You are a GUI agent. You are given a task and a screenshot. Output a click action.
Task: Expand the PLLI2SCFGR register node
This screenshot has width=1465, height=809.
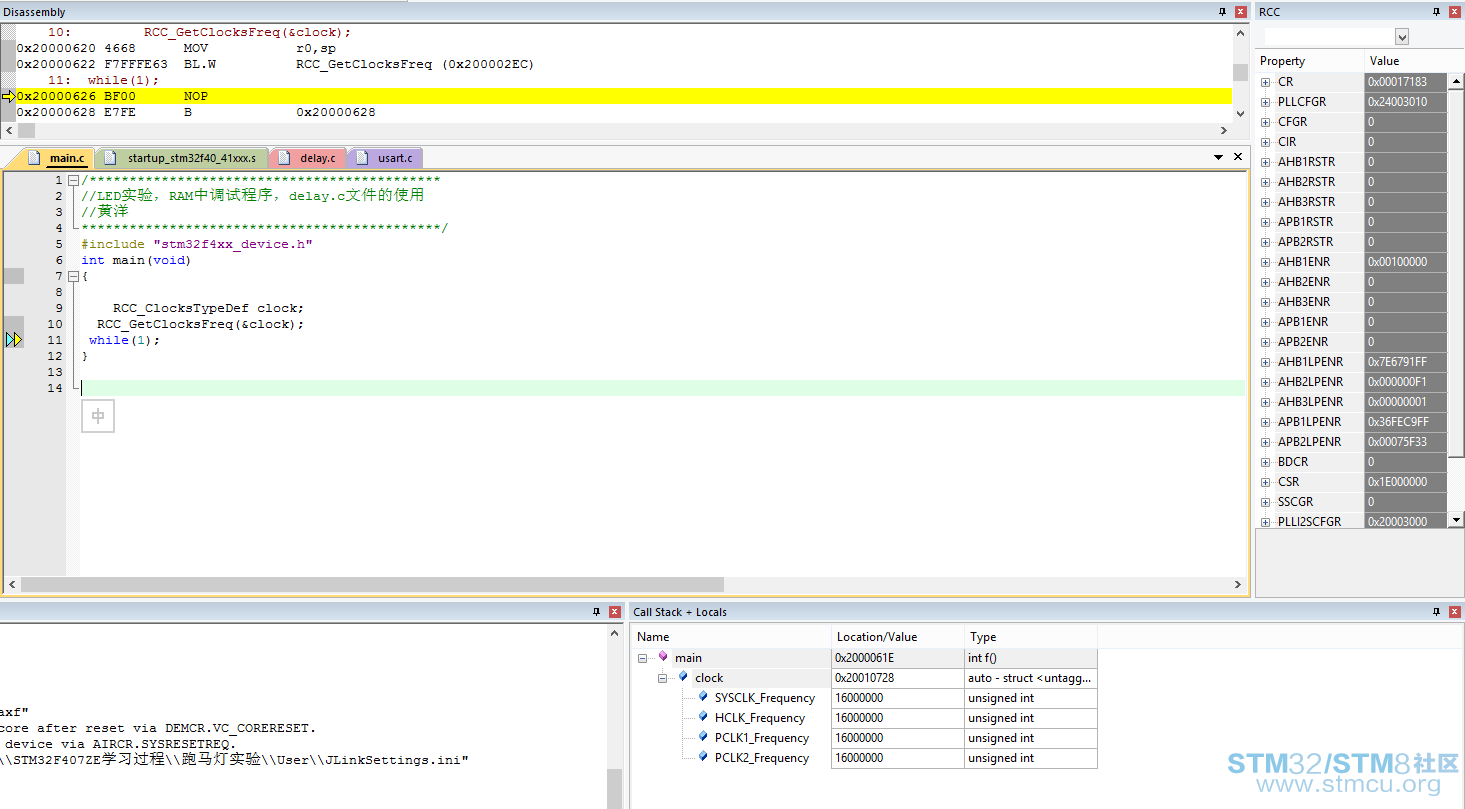pos(1265,522)
